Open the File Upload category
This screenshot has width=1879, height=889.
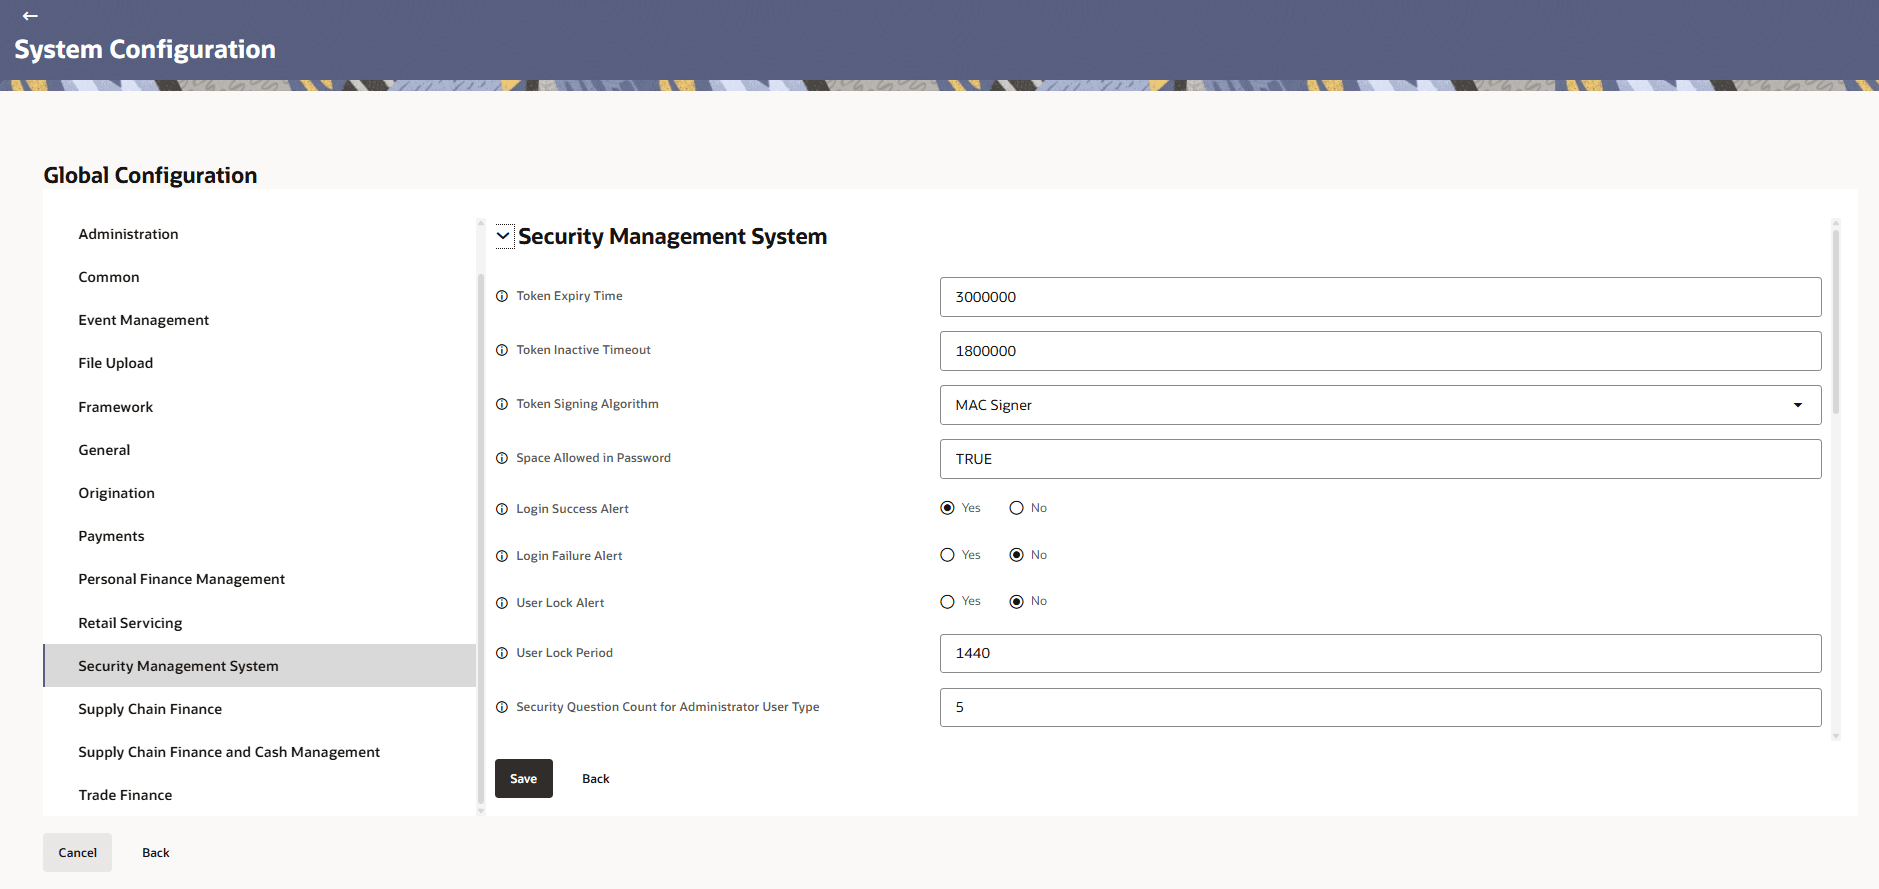[x=259, y=363]
